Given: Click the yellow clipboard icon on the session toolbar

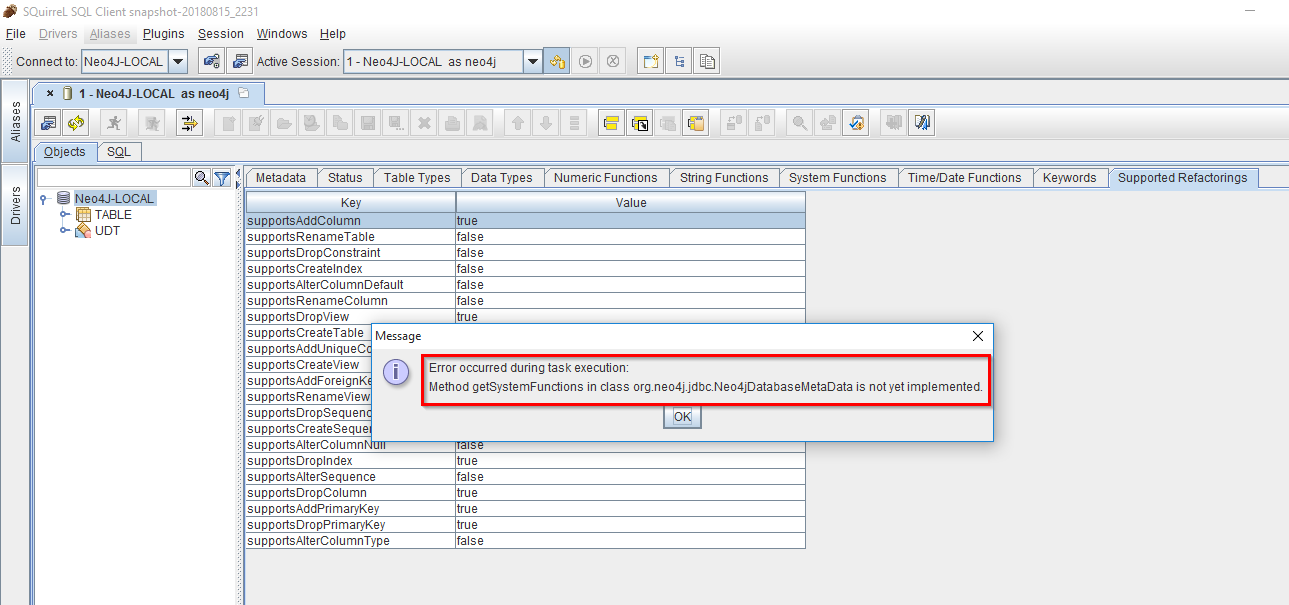Looking at the screenshot, I should click(697, 122).
